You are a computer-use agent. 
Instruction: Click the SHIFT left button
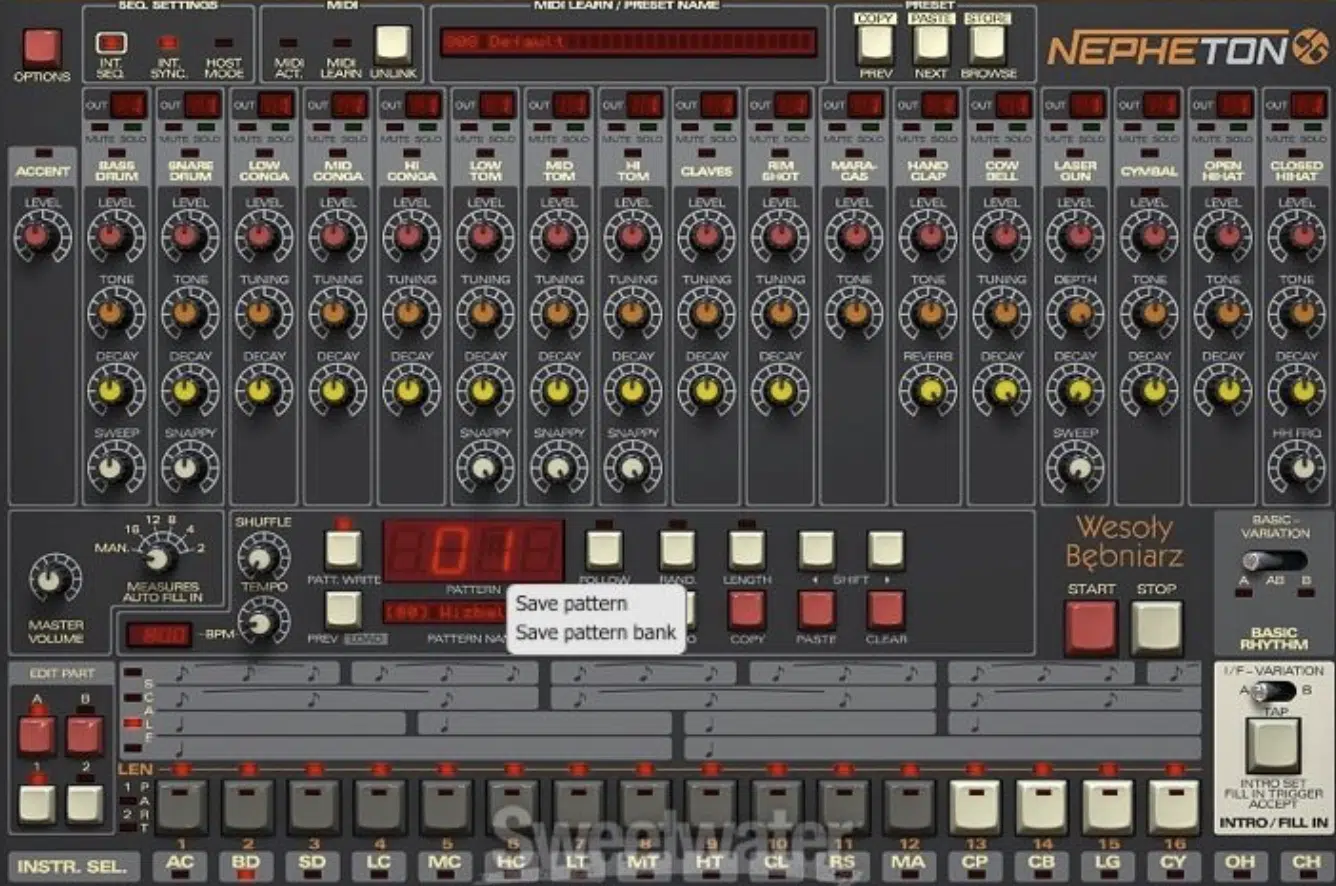[x=816, y=550]
